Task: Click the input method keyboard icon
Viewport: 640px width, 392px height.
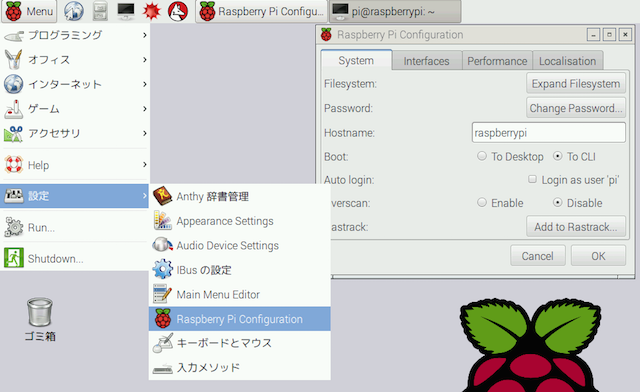Action: tap(162, 369)
